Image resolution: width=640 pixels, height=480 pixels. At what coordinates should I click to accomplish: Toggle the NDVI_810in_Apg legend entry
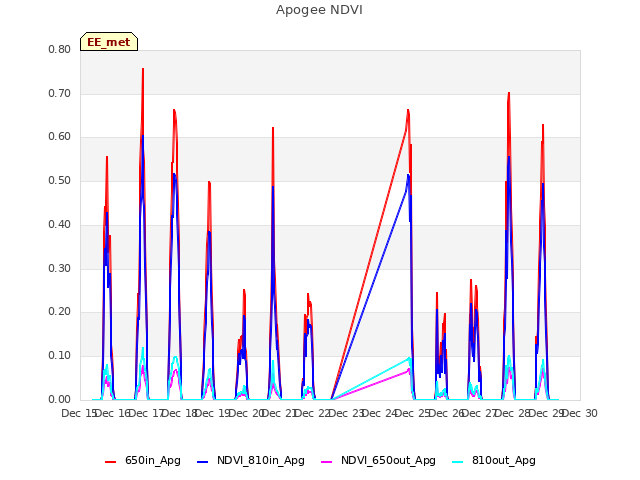pyautogui.click(x=251, y=460)
